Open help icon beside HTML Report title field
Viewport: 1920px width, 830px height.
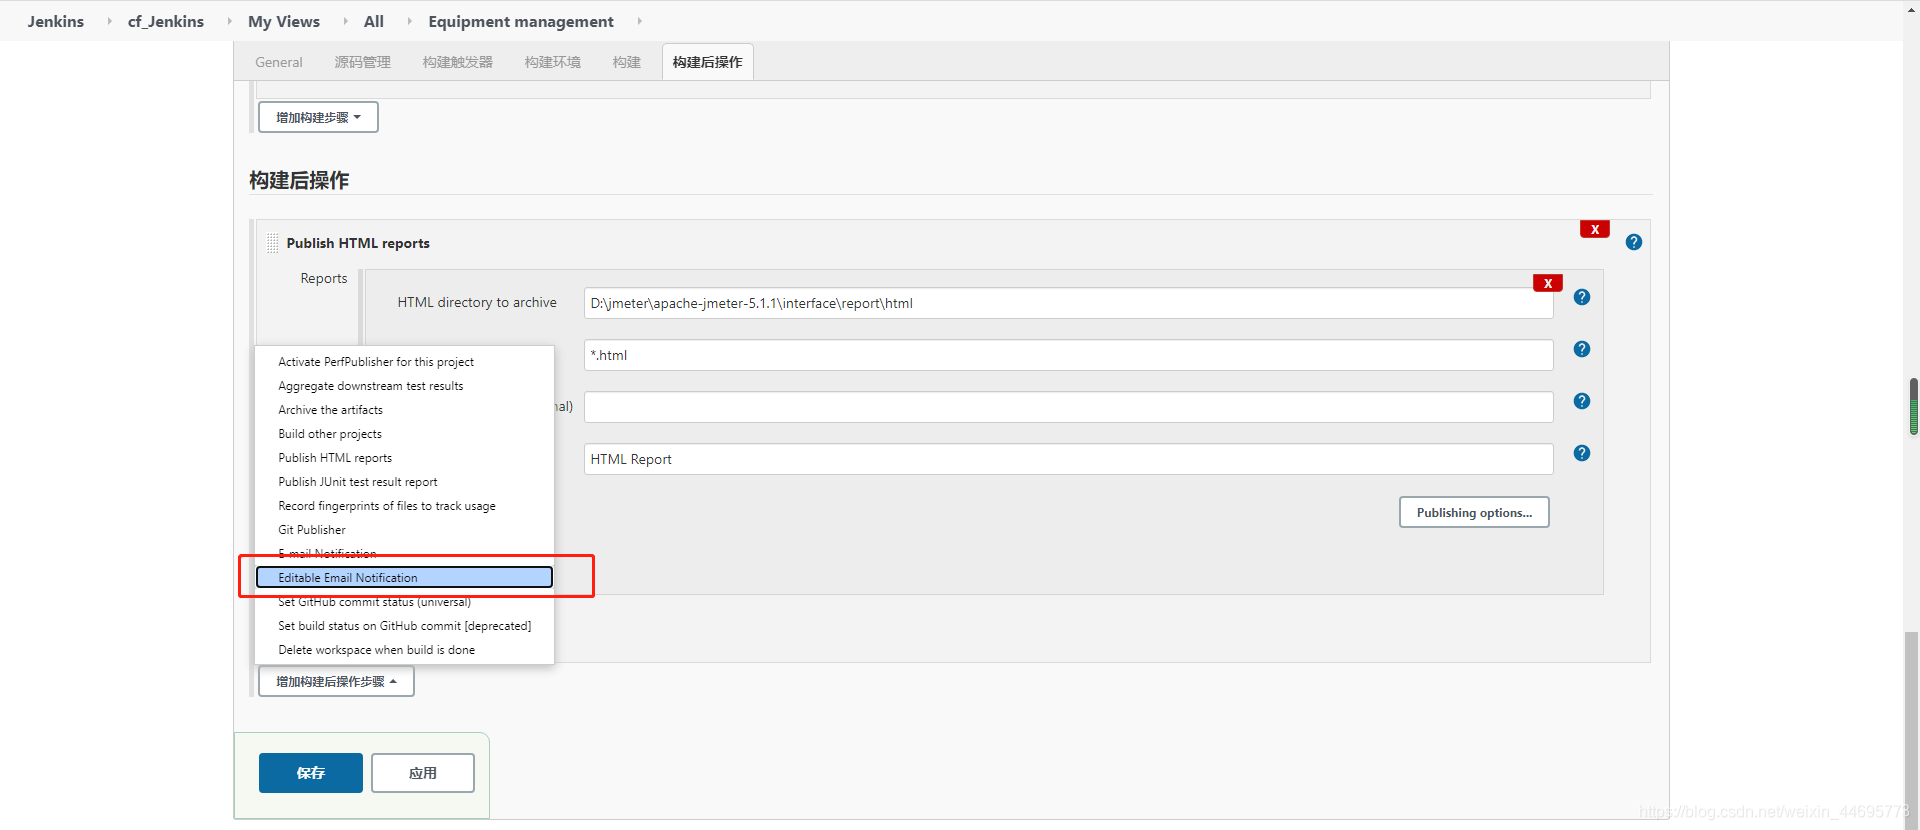[x=1581, y=453]
